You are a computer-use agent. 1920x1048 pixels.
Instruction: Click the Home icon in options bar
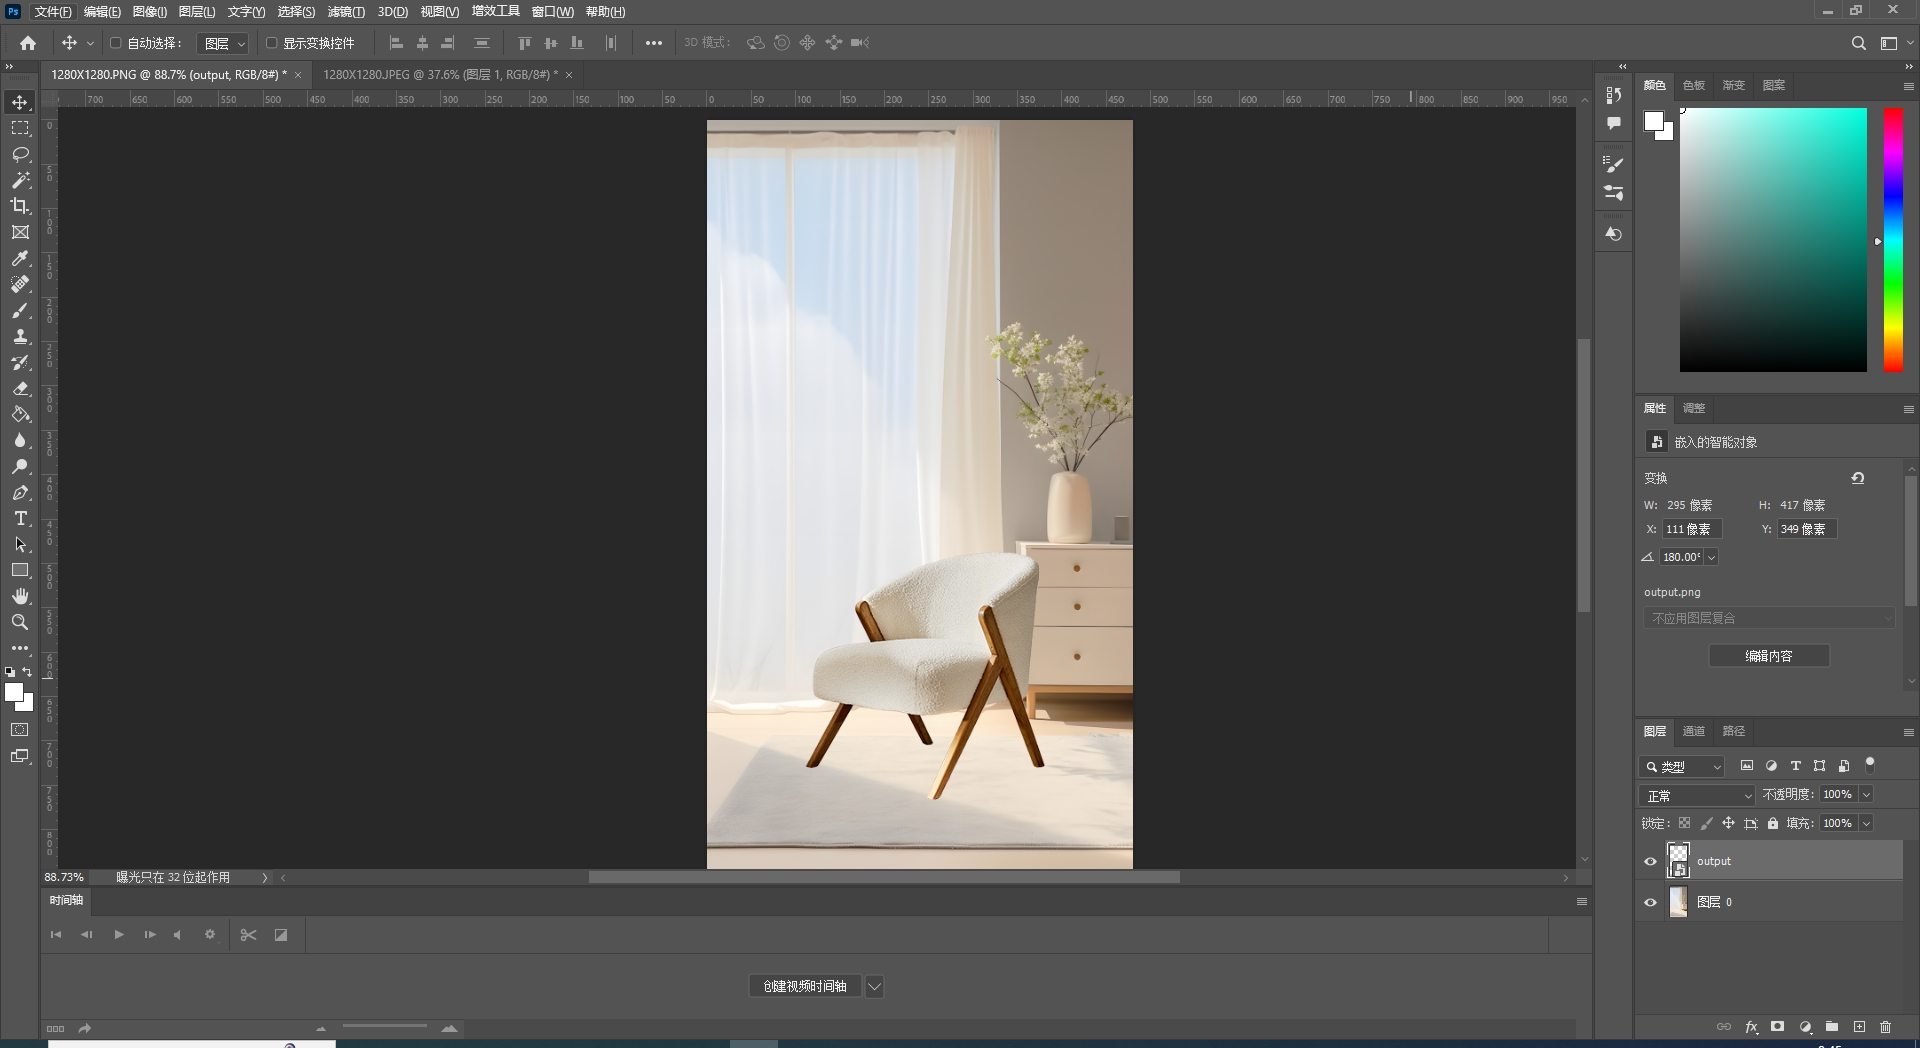coord(28,43)
